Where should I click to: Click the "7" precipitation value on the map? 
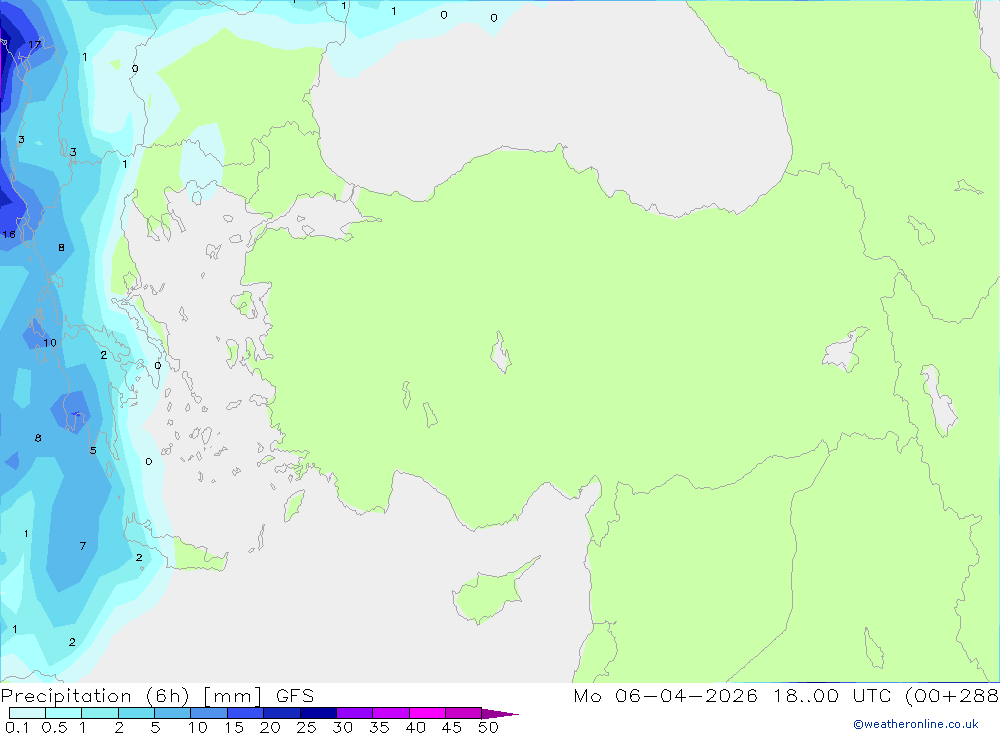point(83,545)
